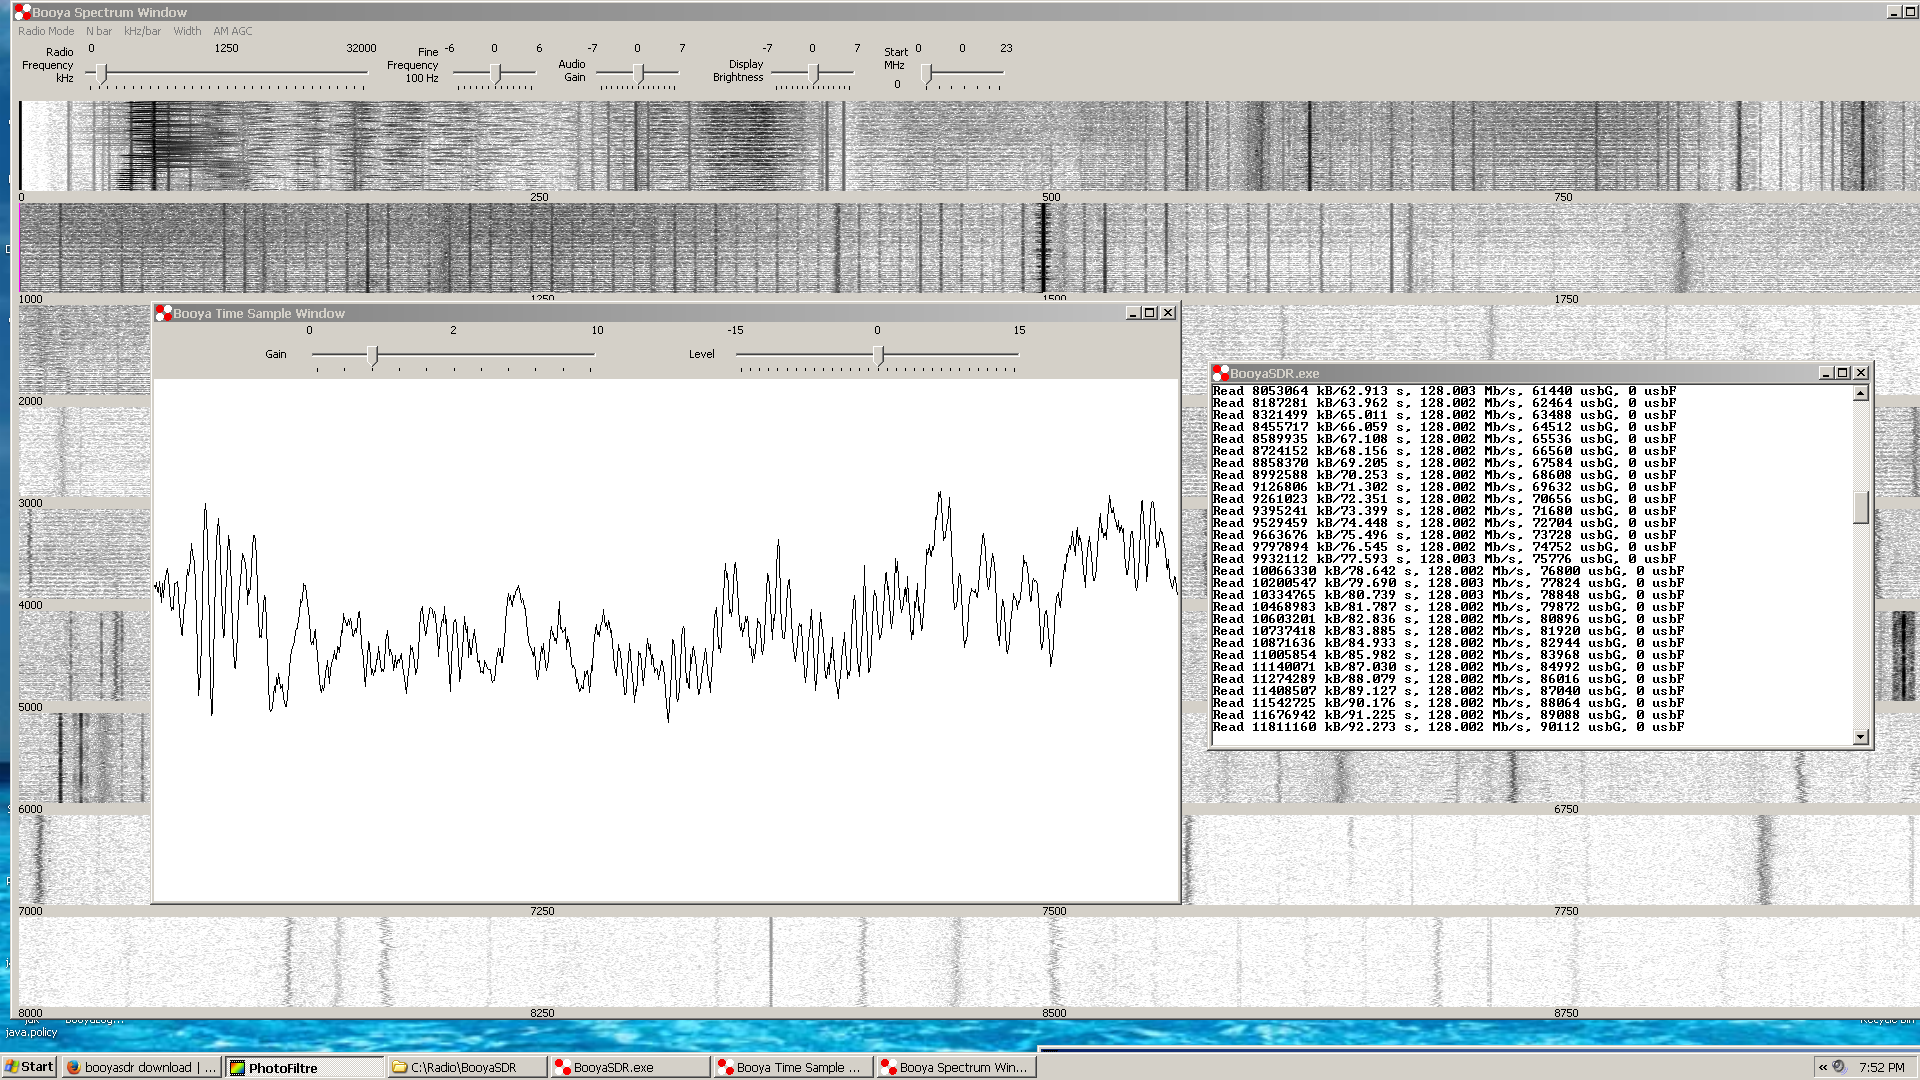The image size is (1920, 1080).
Task: Open the N bar menu
Action: pyautogui.click(x=99, y=31)
